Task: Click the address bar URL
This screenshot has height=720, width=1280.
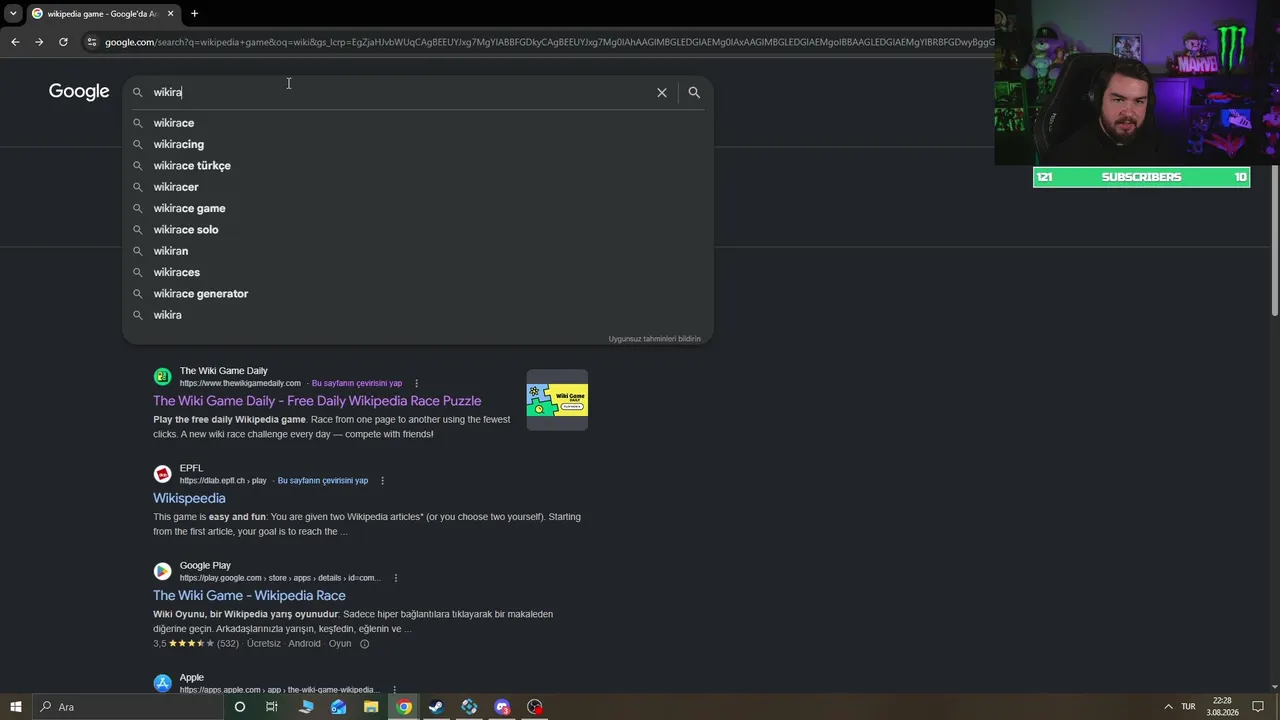Action: pyautogui.click(x=548, y=42)
